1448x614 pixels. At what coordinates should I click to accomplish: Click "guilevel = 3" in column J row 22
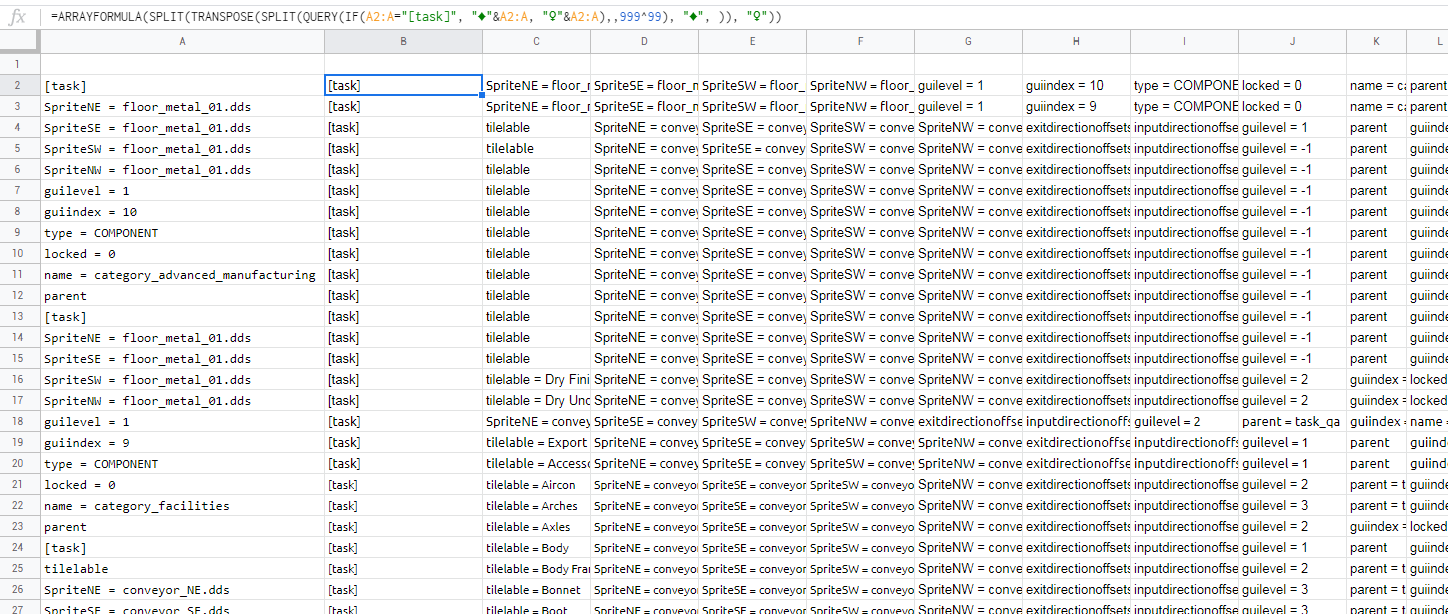pos(1292,505)
